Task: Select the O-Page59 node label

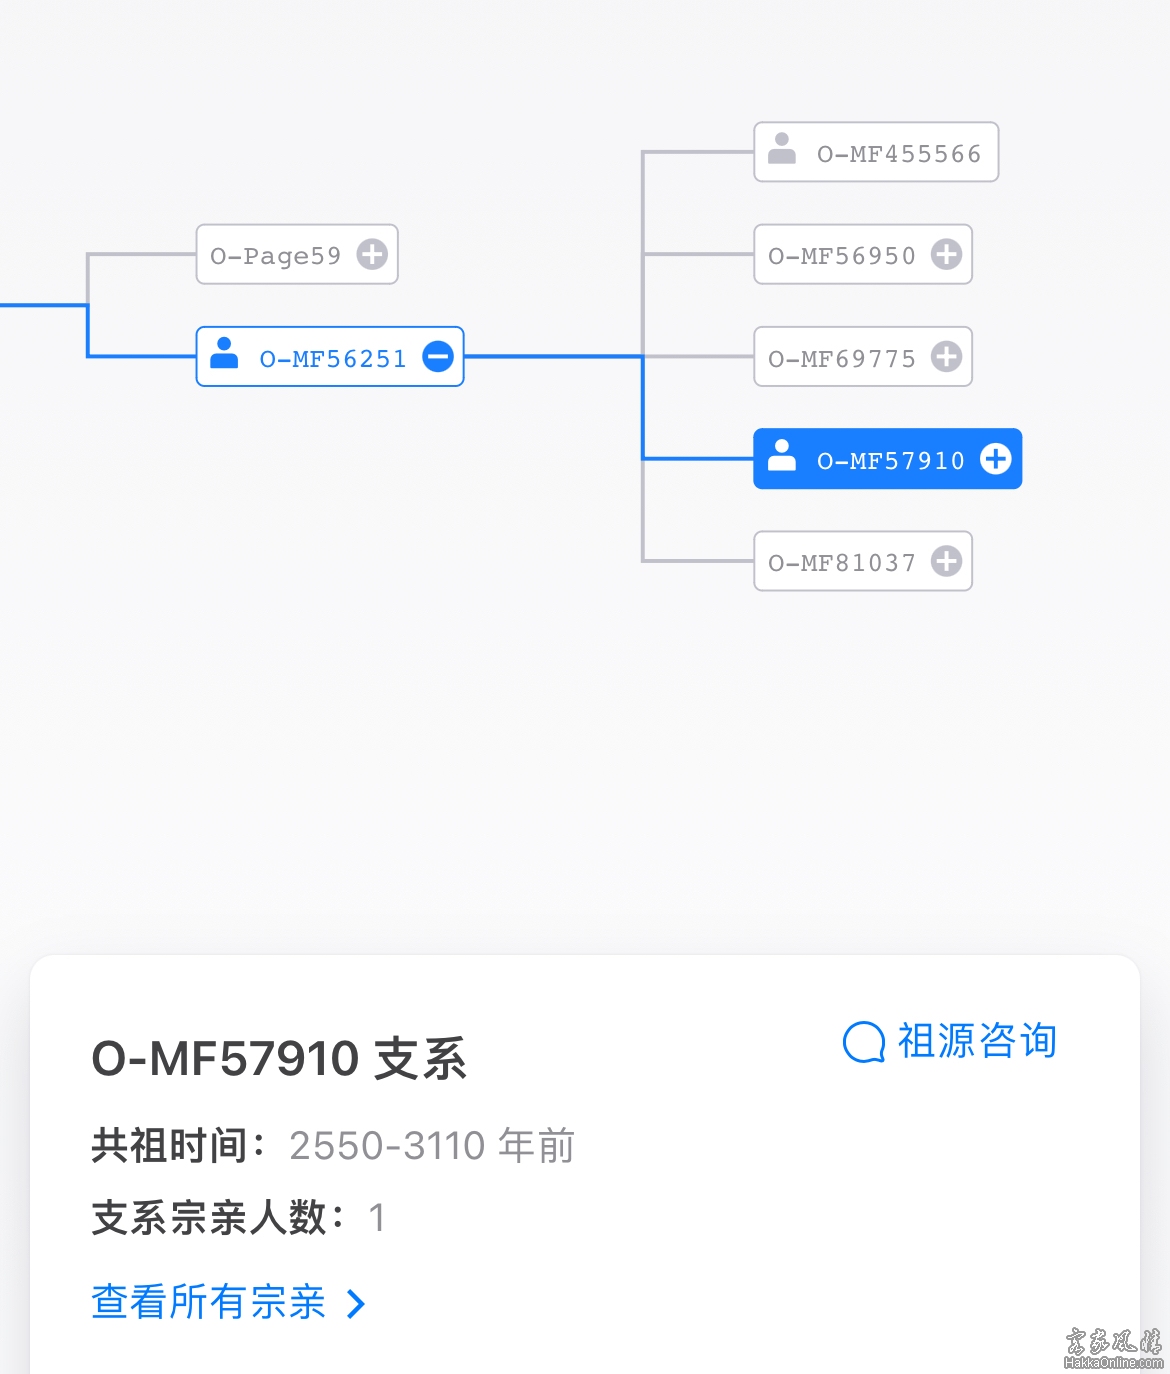Action: (276, 256)
